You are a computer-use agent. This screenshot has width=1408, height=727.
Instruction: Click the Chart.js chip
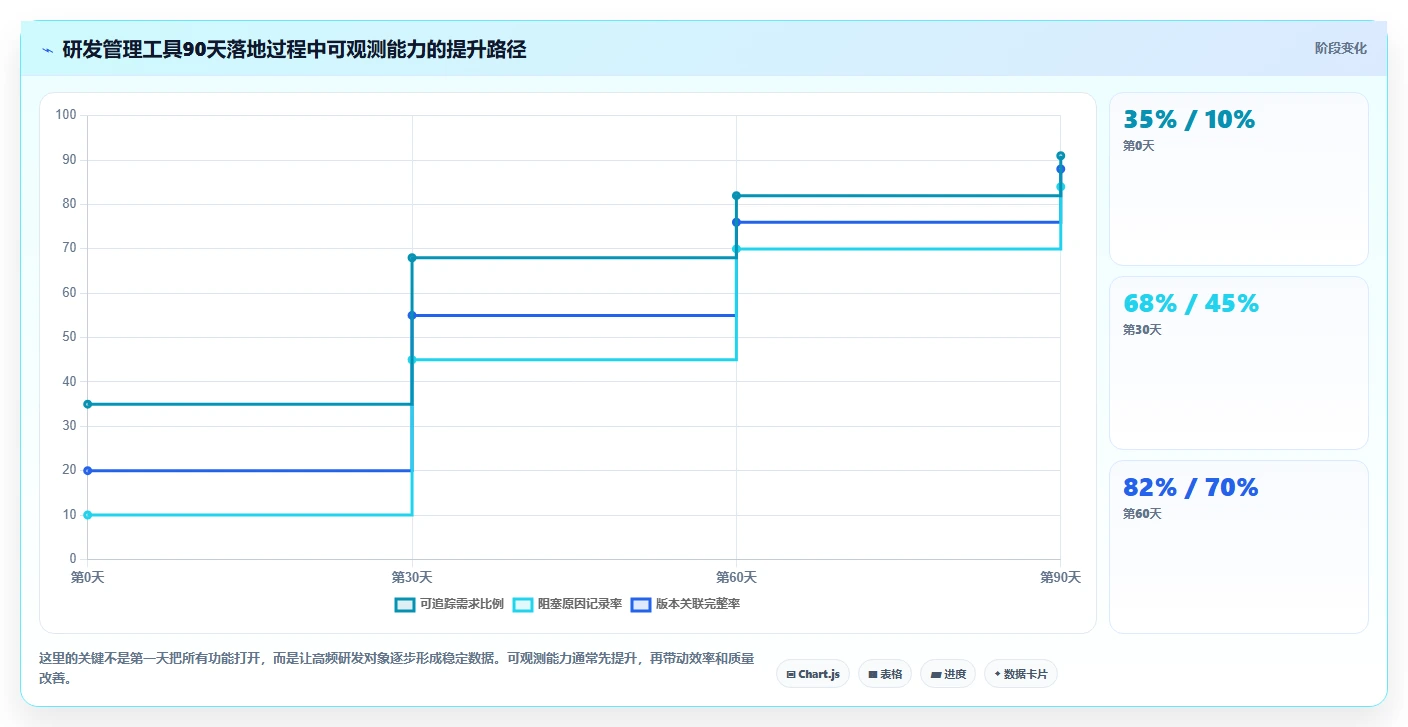coord(813,674)
